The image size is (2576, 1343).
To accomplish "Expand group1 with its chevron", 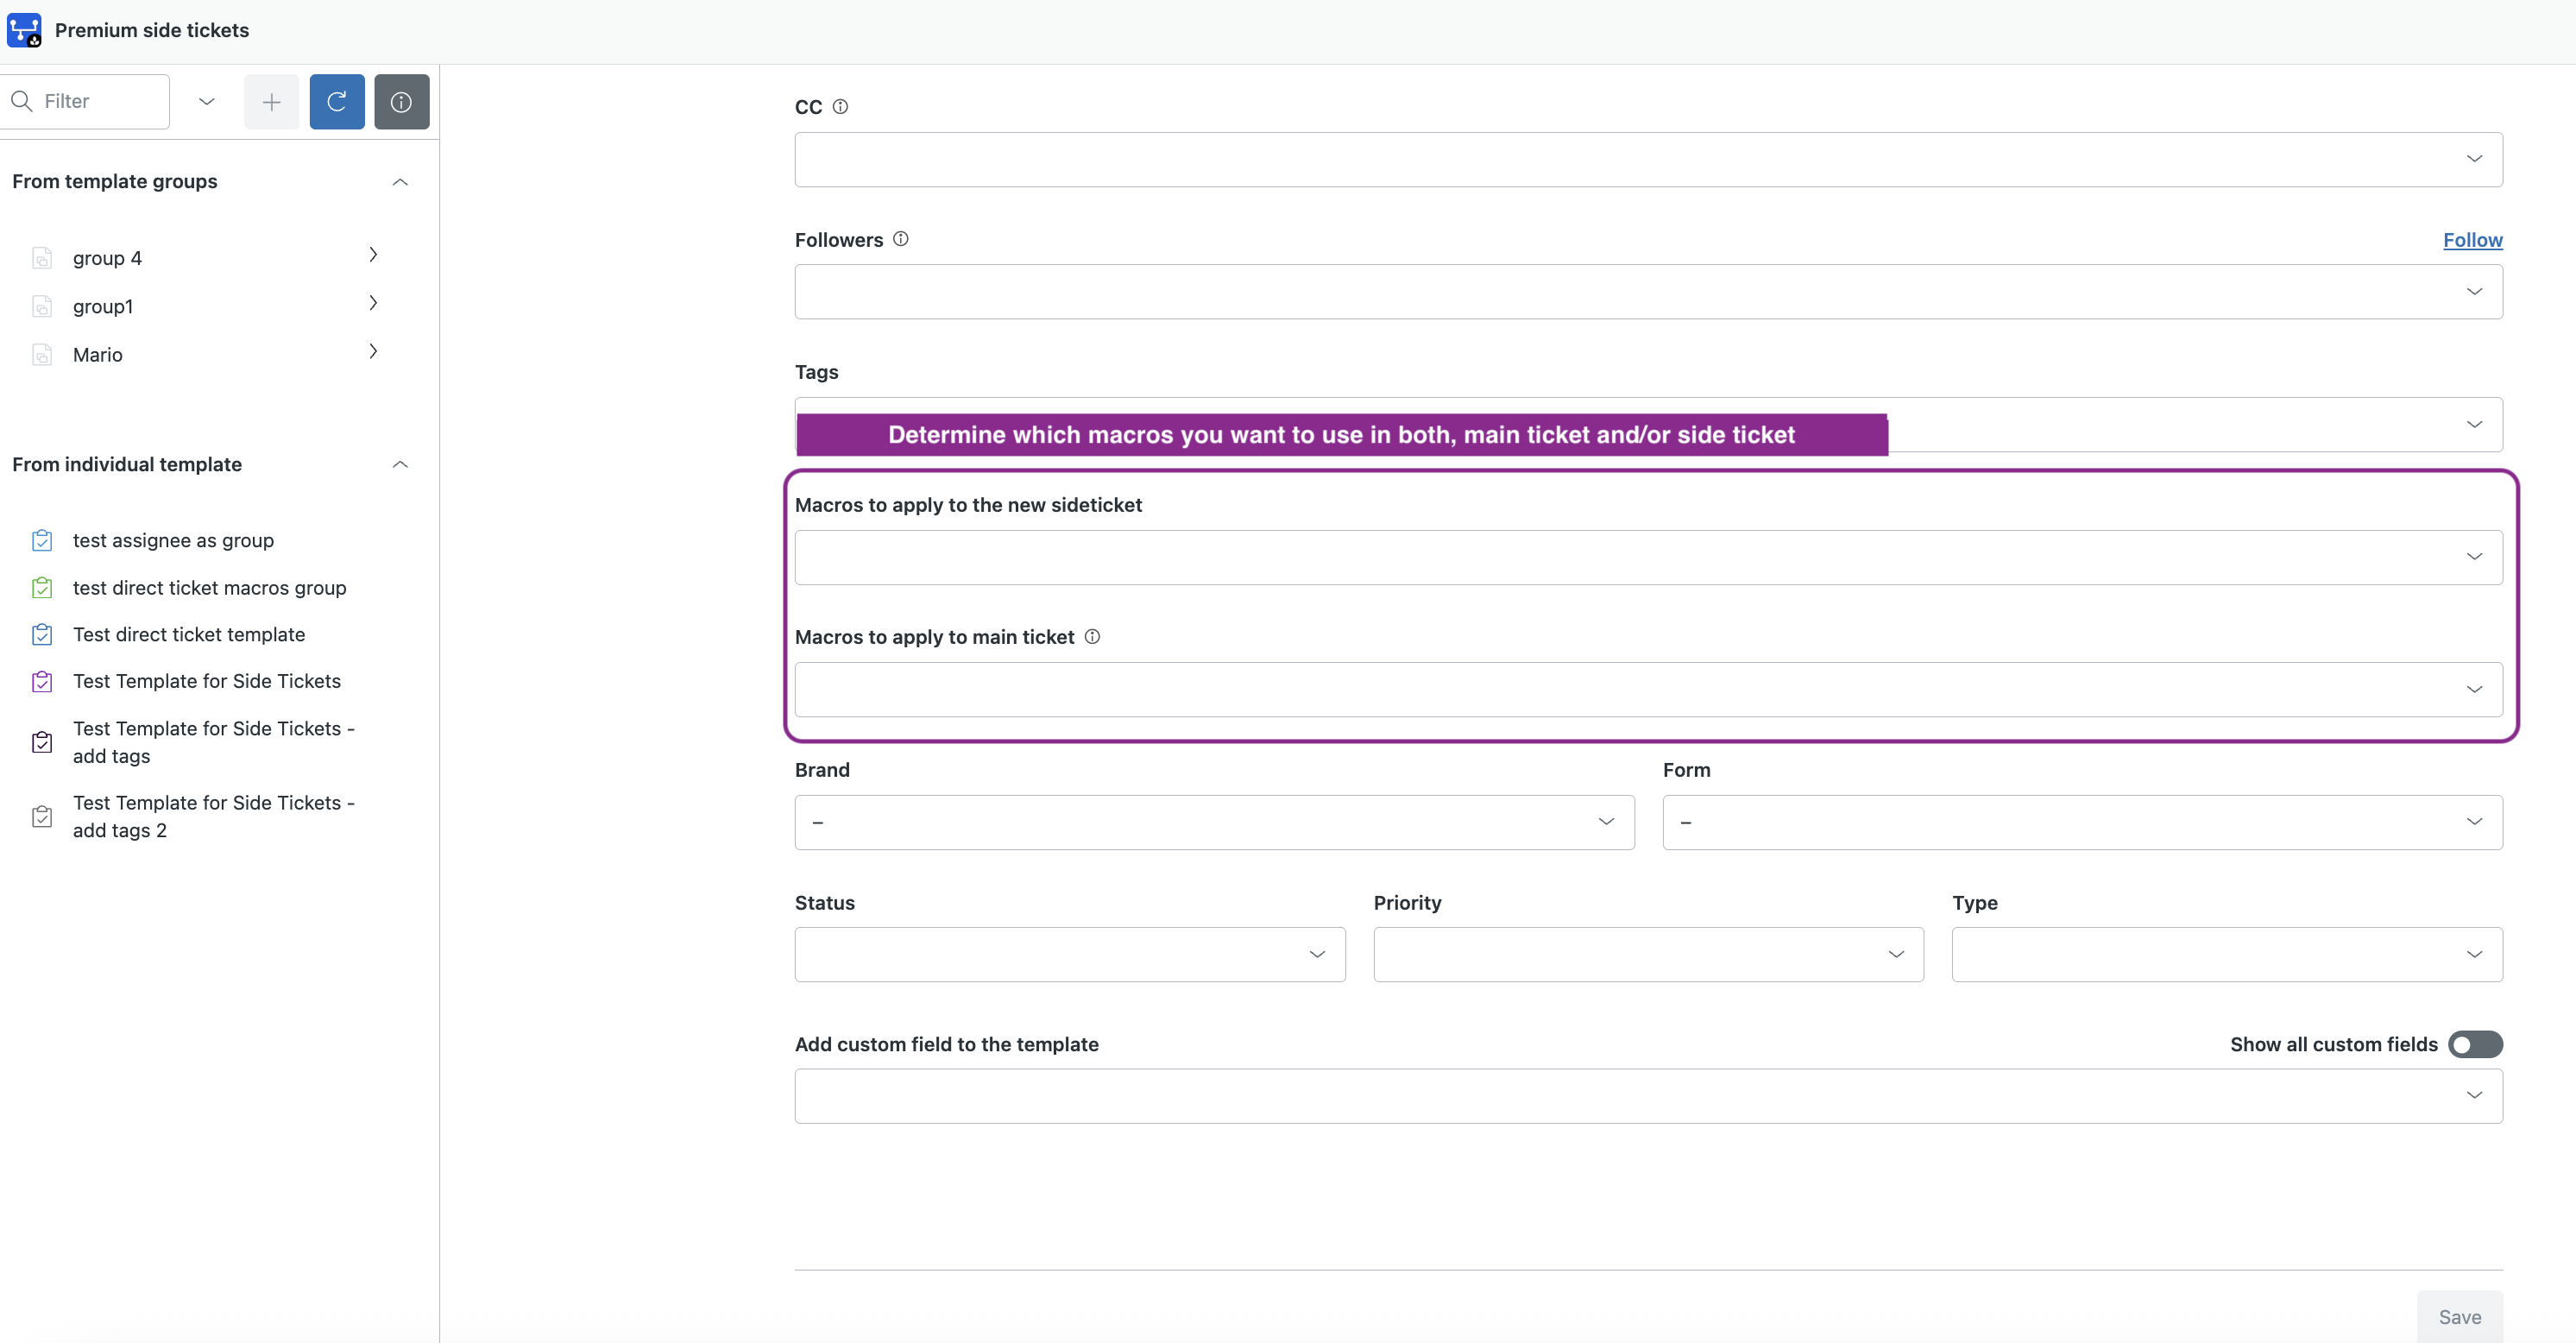I will 373,303.
